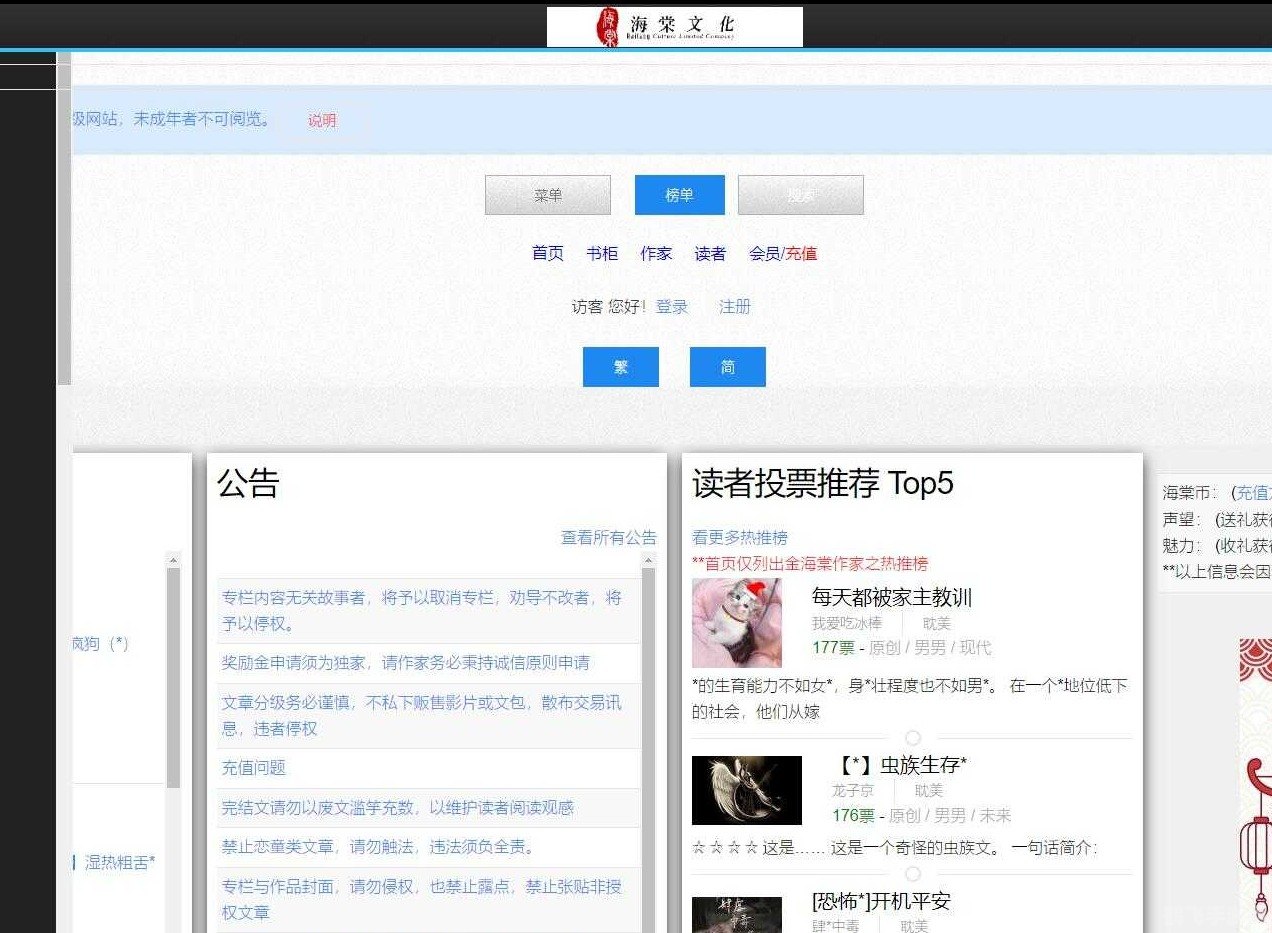Click the 海棠文化 logo at top
Viewport: 1272px width, 933px height.
tap(674, 25)
